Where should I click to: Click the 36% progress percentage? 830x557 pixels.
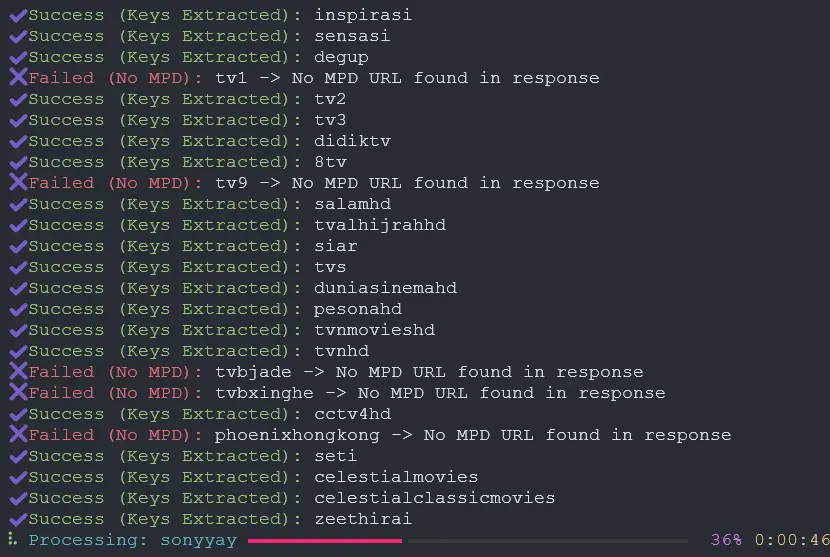click(x=726, y=540)
